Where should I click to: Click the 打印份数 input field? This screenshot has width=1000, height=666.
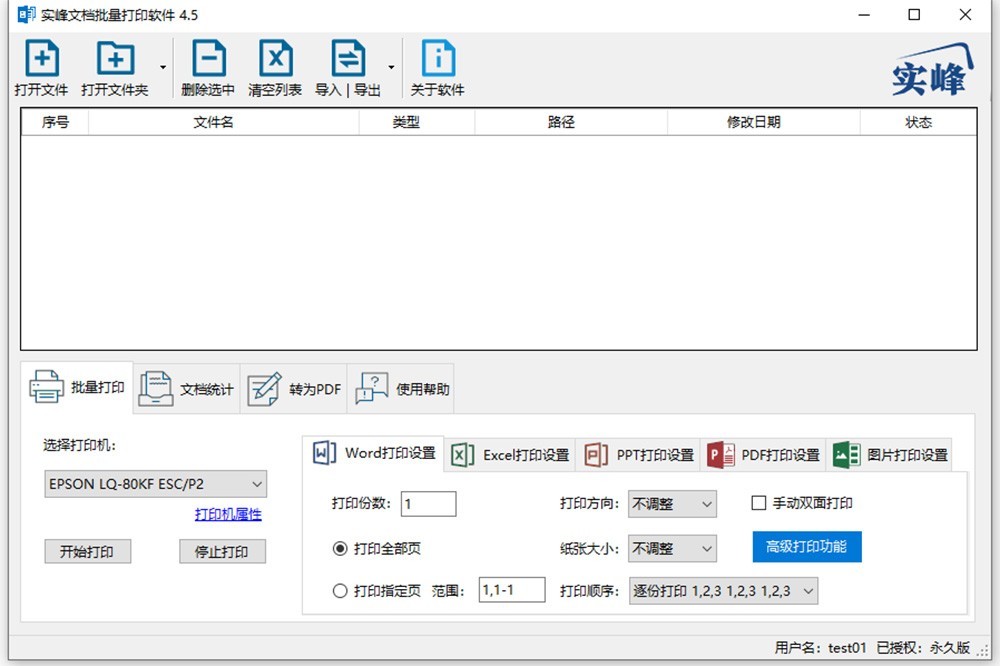point(428,504)
